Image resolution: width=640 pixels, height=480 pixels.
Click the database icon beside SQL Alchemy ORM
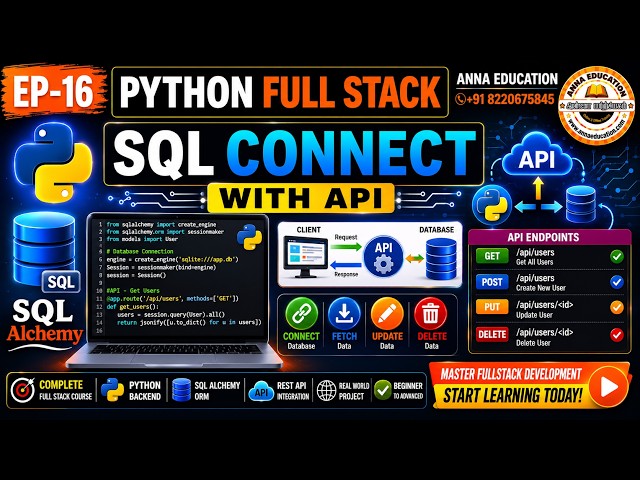[x=181, y=390]
